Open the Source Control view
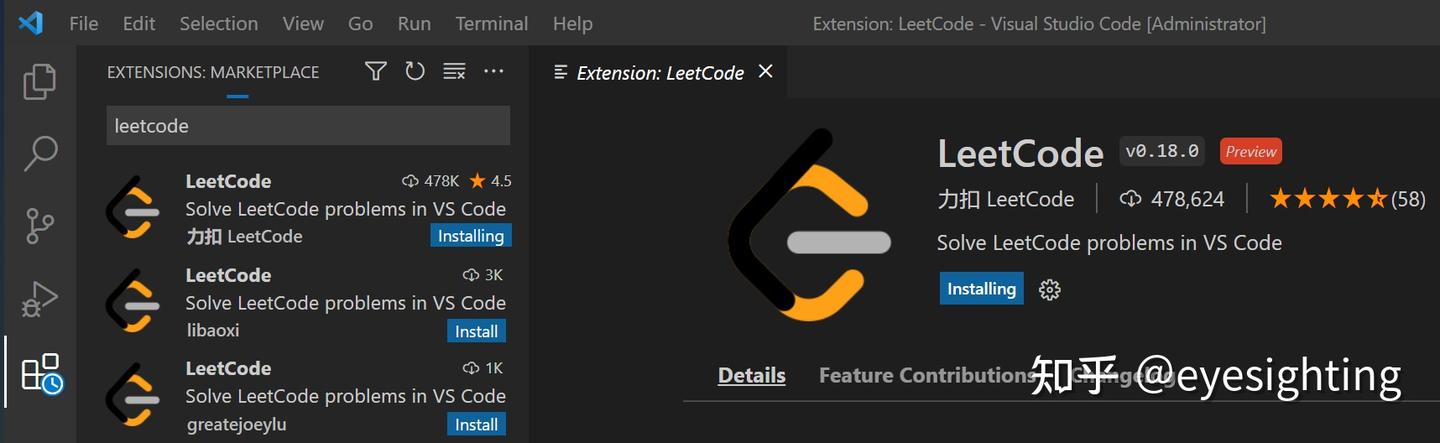1440x443 pixels. coord(39,226)
